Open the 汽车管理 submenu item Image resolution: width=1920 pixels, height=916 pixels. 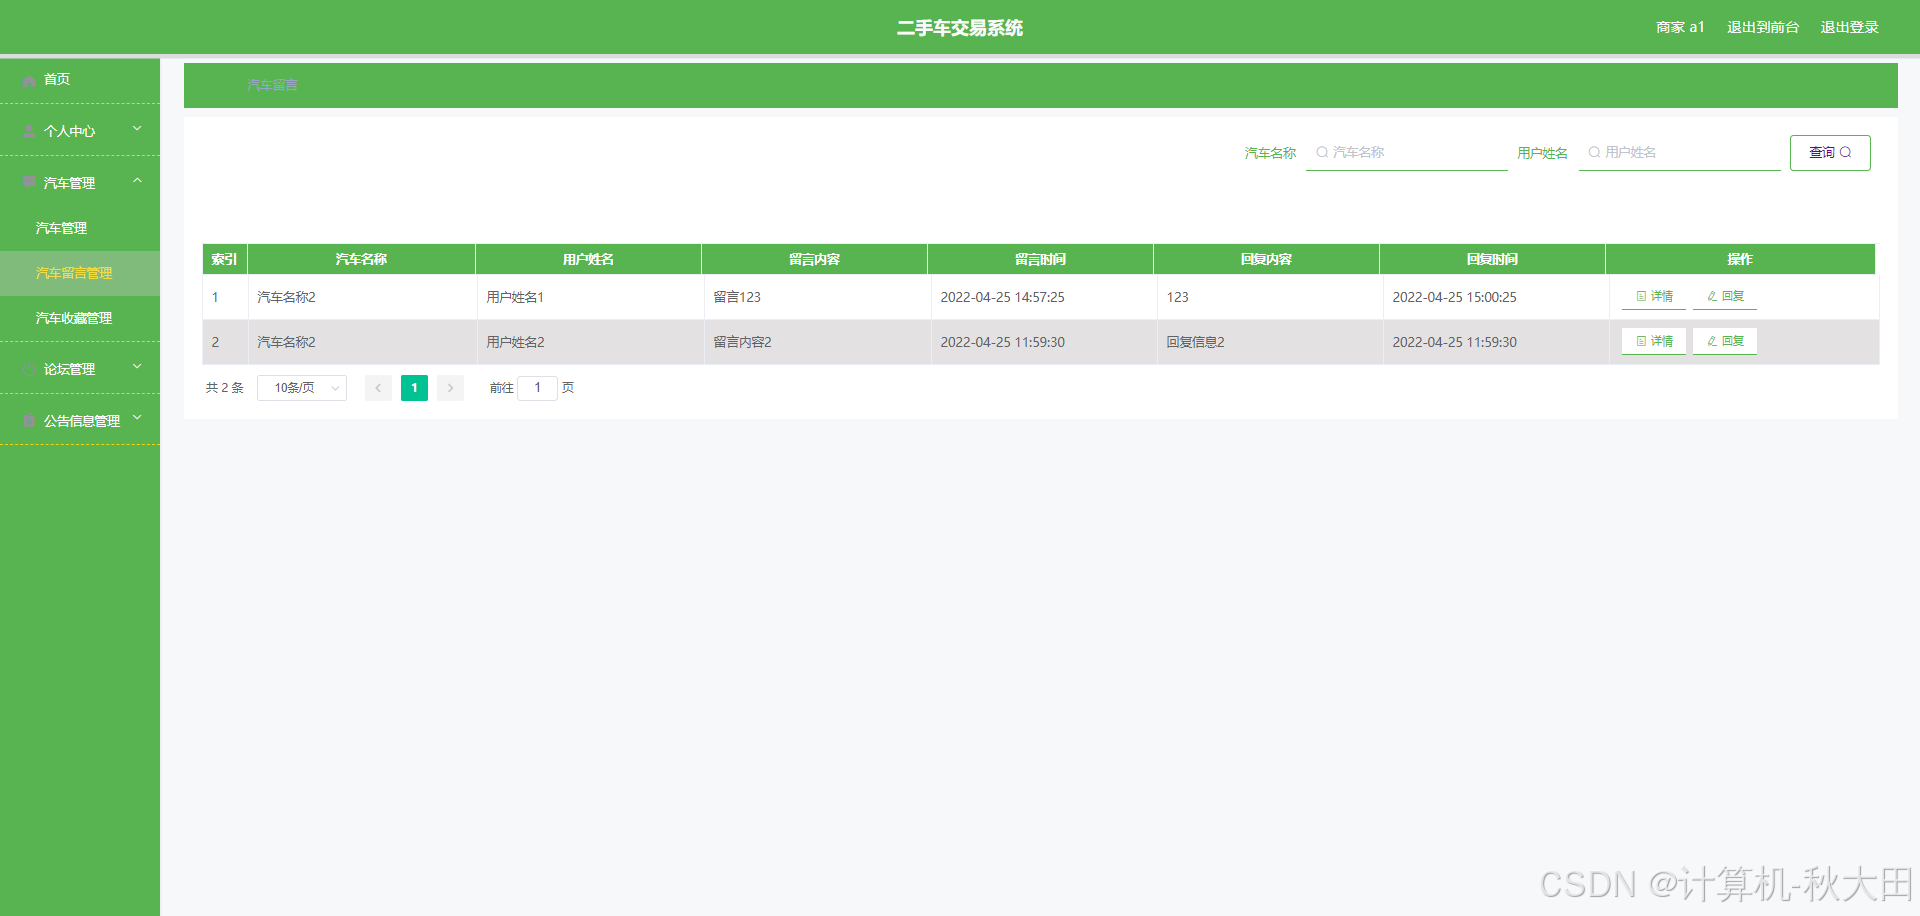tap(80, 228)
